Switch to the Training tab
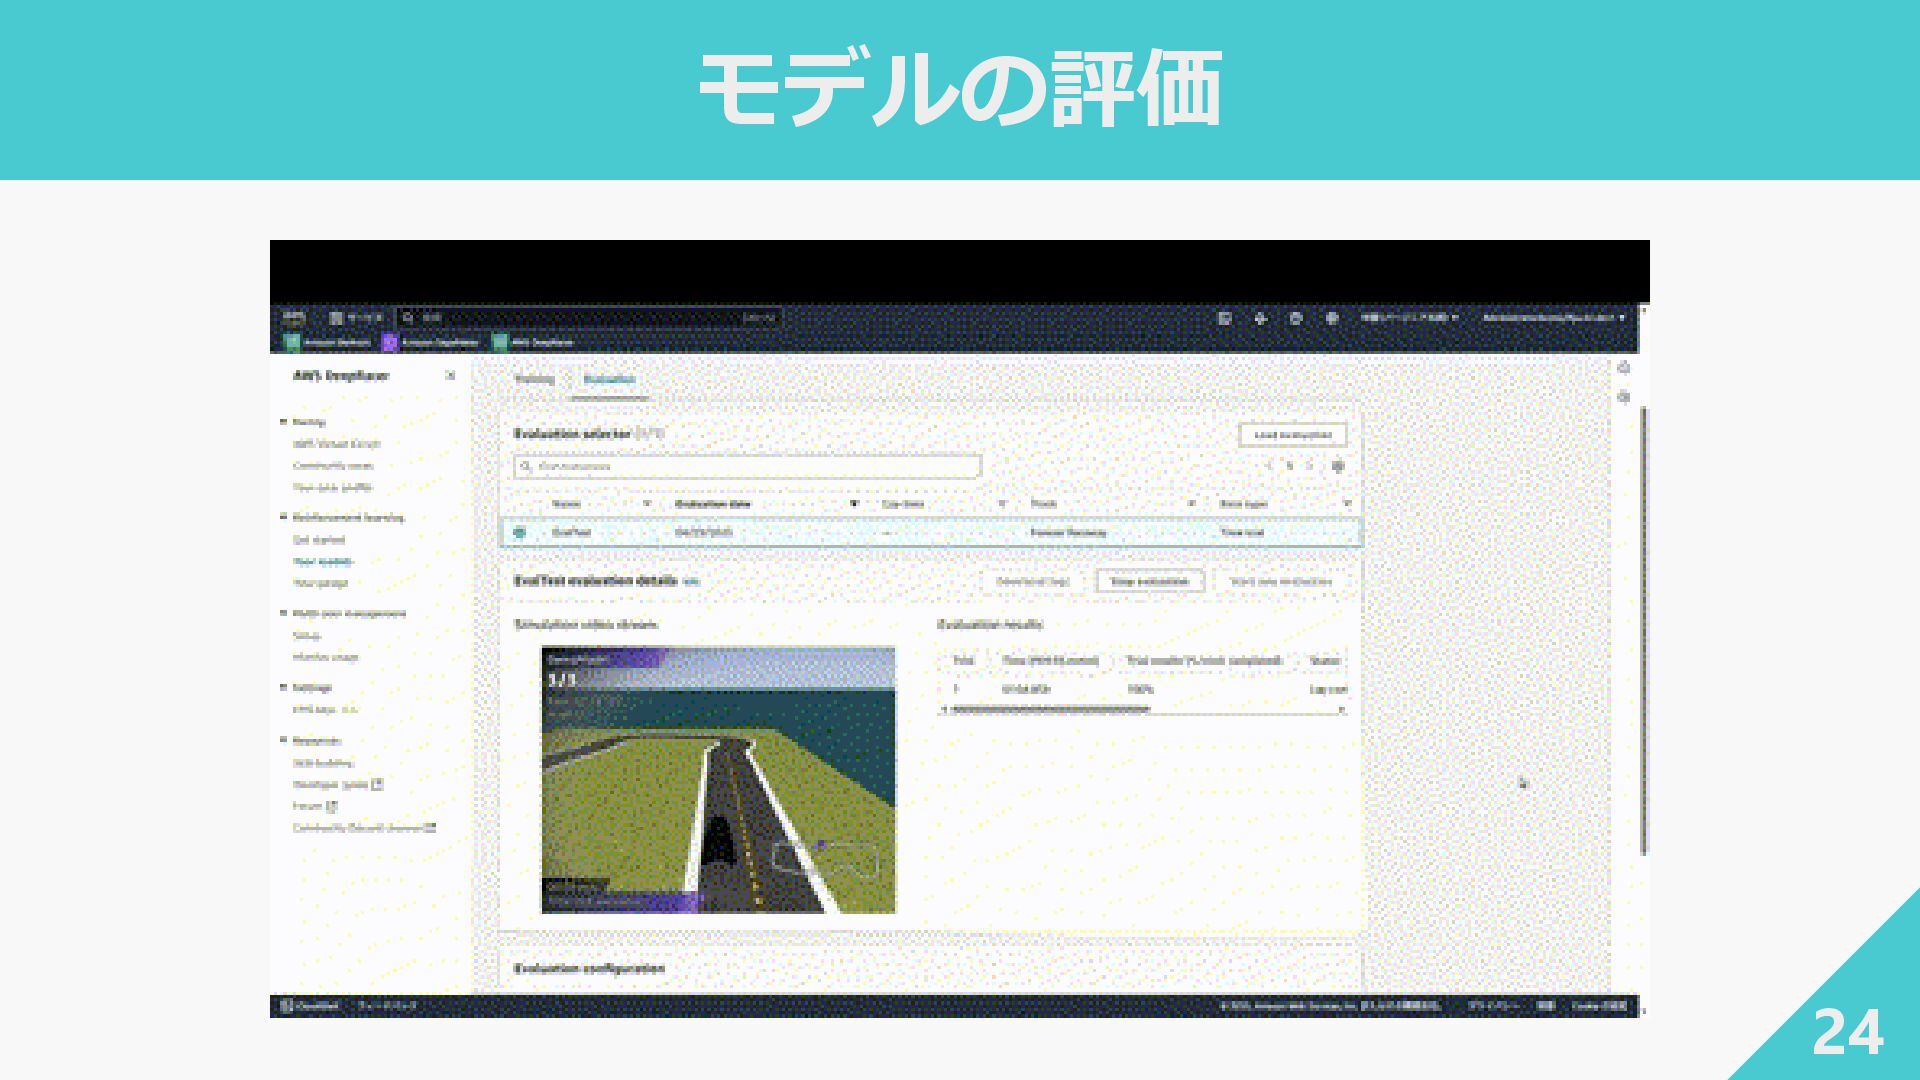Viewport: 1920px width, 1080px height. tap(534, 379)
